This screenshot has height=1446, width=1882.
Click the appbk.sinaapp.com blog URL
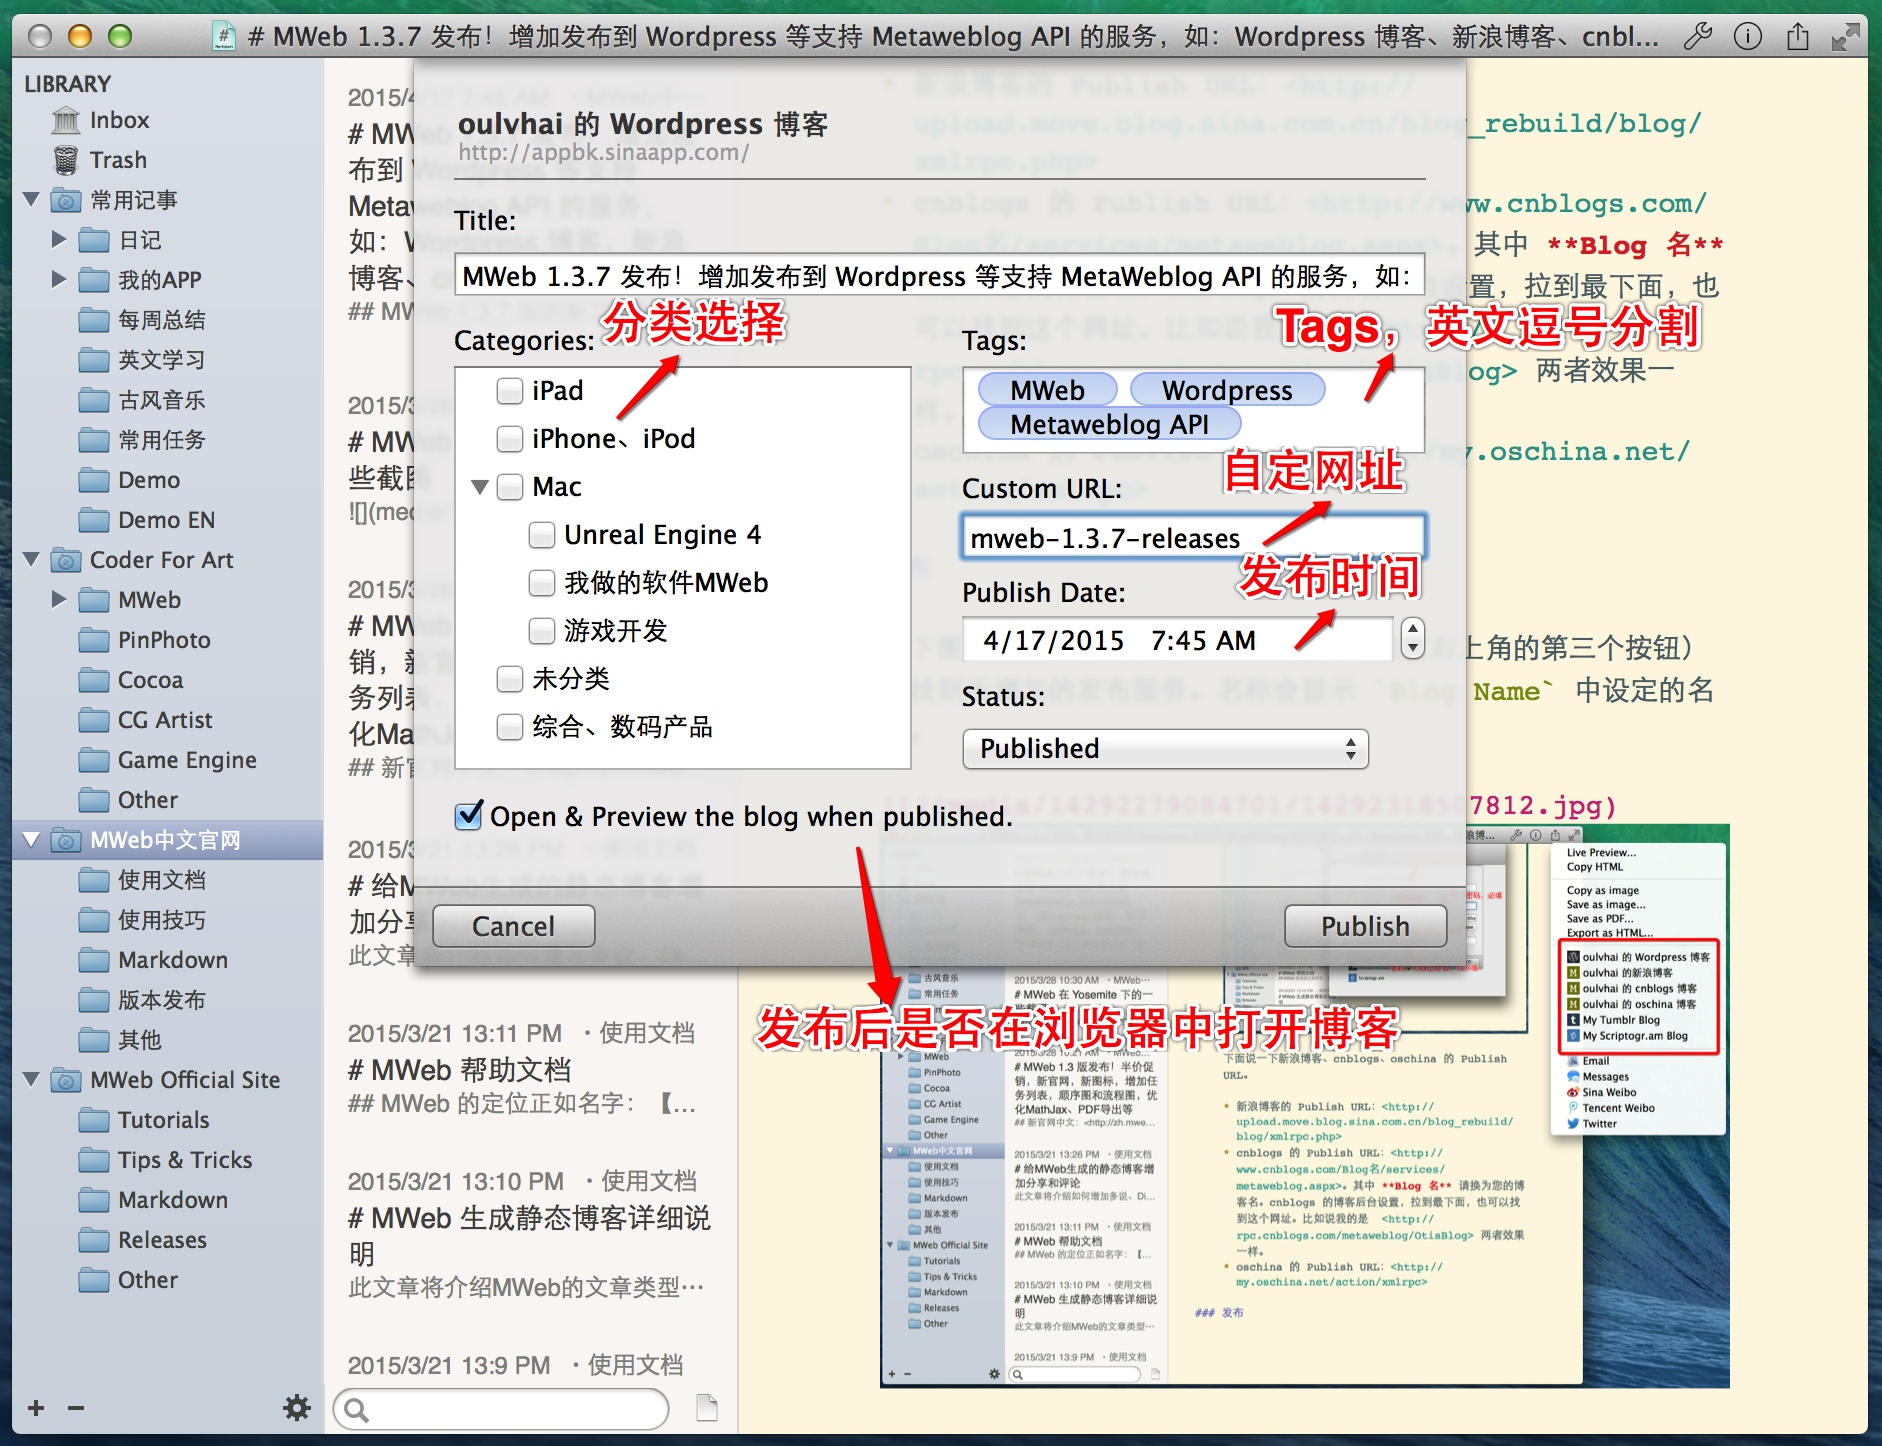604,152
